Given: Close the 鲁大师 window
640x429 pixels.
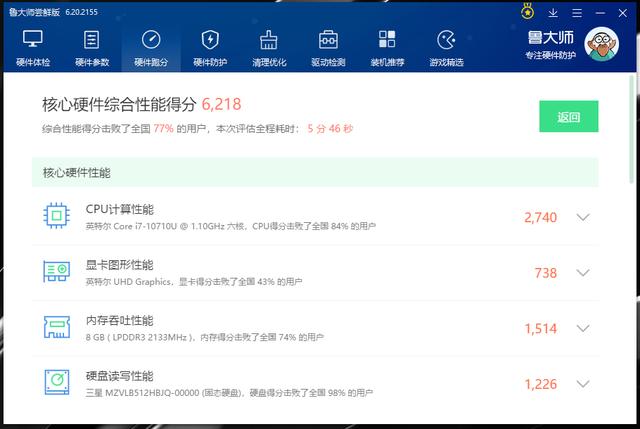Looking at the screenshot, I should point(622,13).
